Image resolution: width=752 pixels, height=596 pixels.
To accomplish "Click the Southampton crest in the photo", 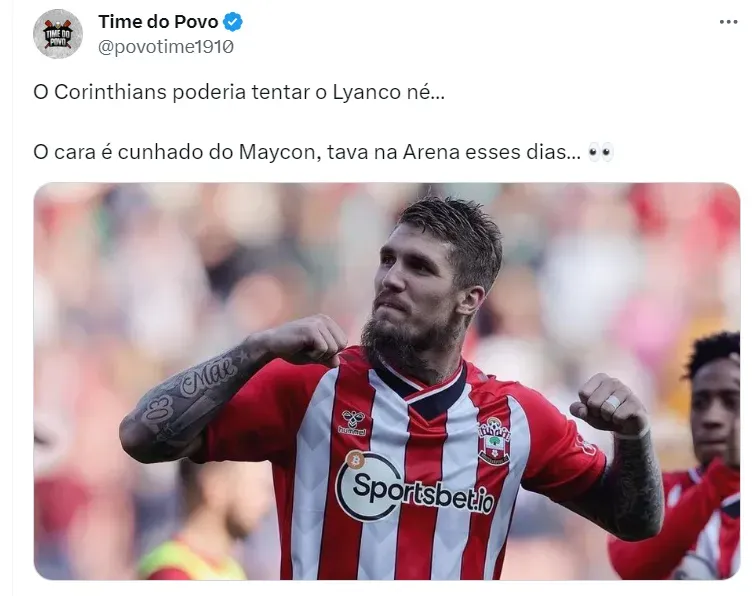I will (x=494, y=441).
